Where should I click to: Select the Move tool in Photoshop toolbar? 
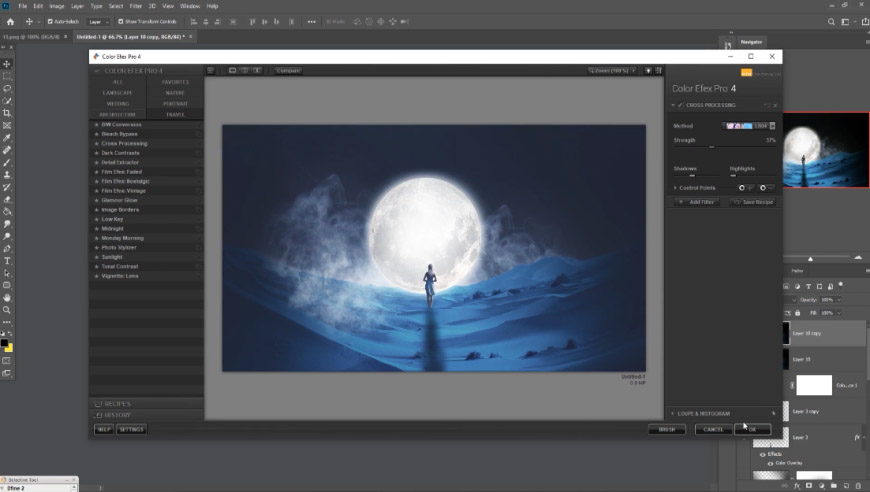click(7, 64)
